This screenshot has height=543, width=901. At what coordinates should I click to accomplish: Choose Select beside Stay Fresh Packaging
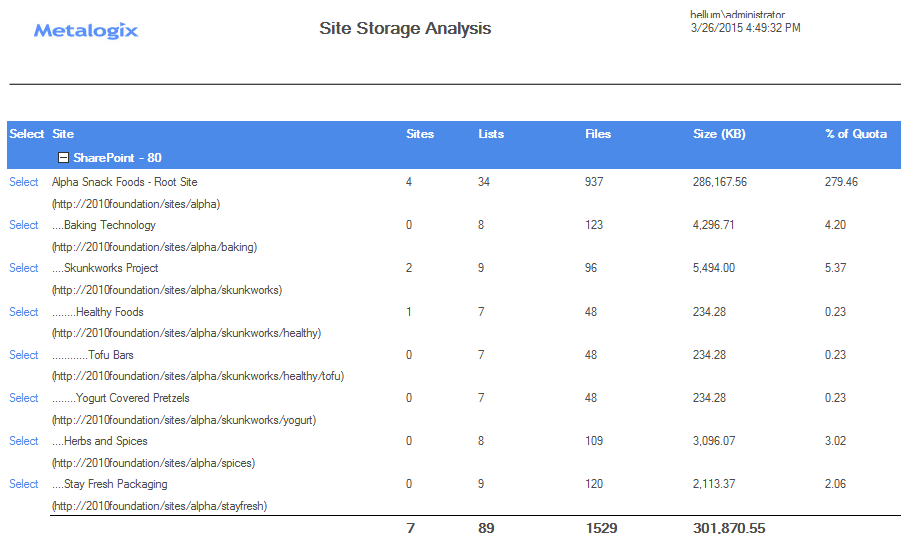(24, 484)
